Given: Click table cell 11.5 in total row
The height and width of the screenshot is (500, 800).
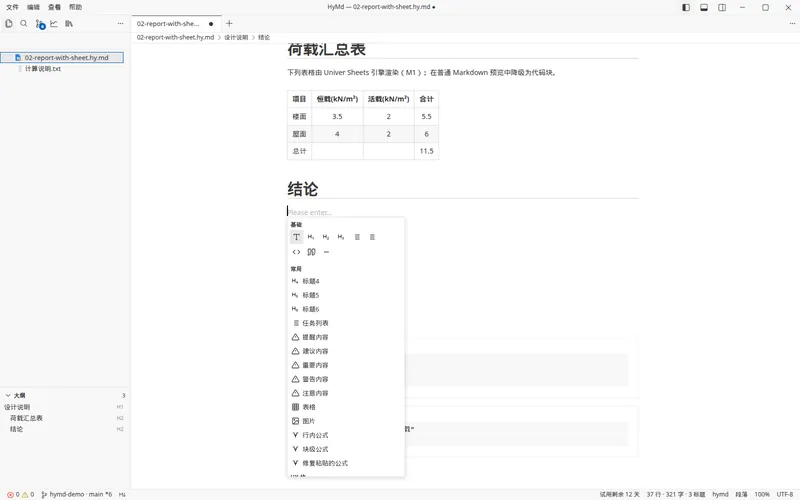Looking at the screenshot, I should coord(427,151).
